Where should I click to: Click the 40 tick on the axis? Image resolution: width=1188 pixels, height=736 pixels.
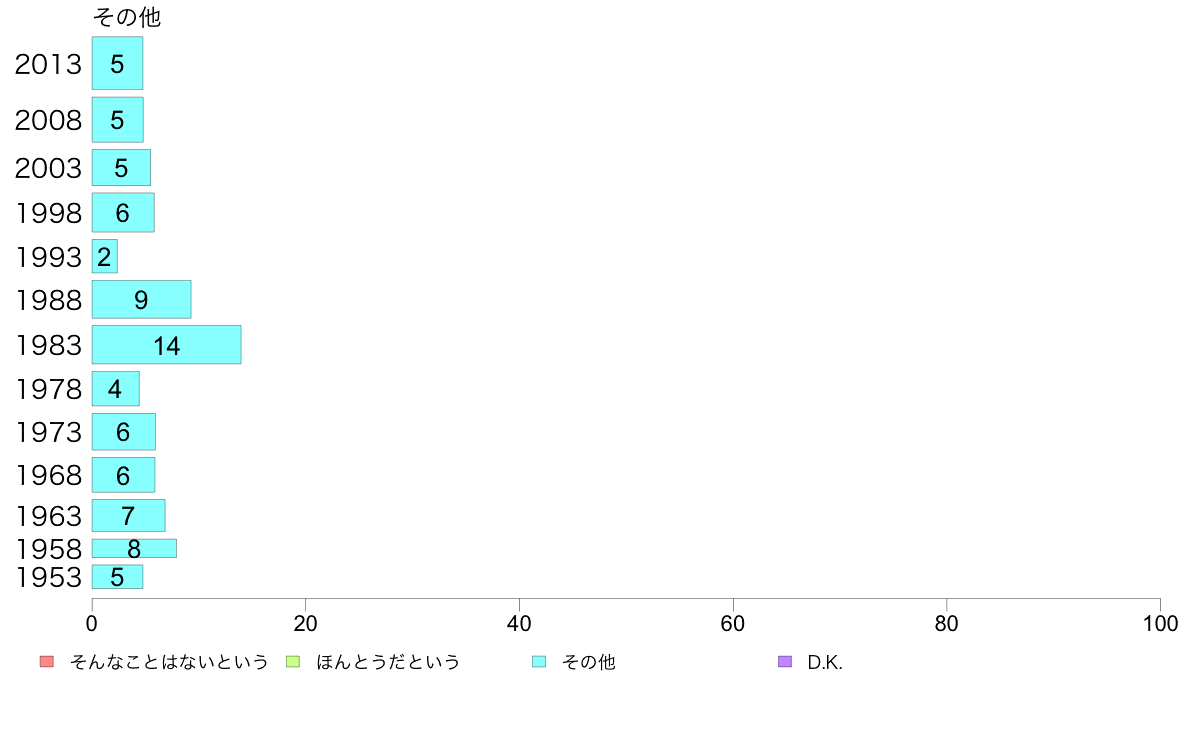(x=519, y=624)
